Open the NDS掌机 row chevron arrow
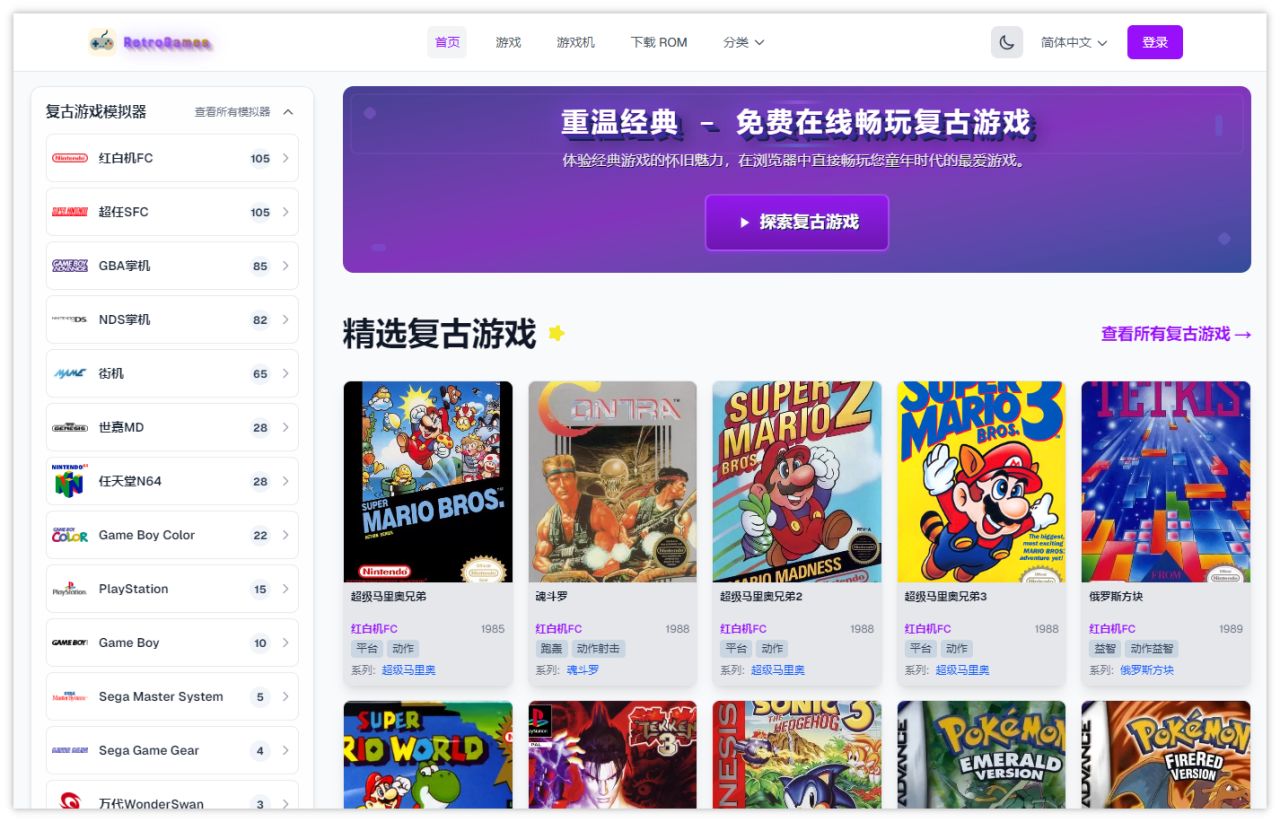This screenshot has width=1280, height=822. 285,320
